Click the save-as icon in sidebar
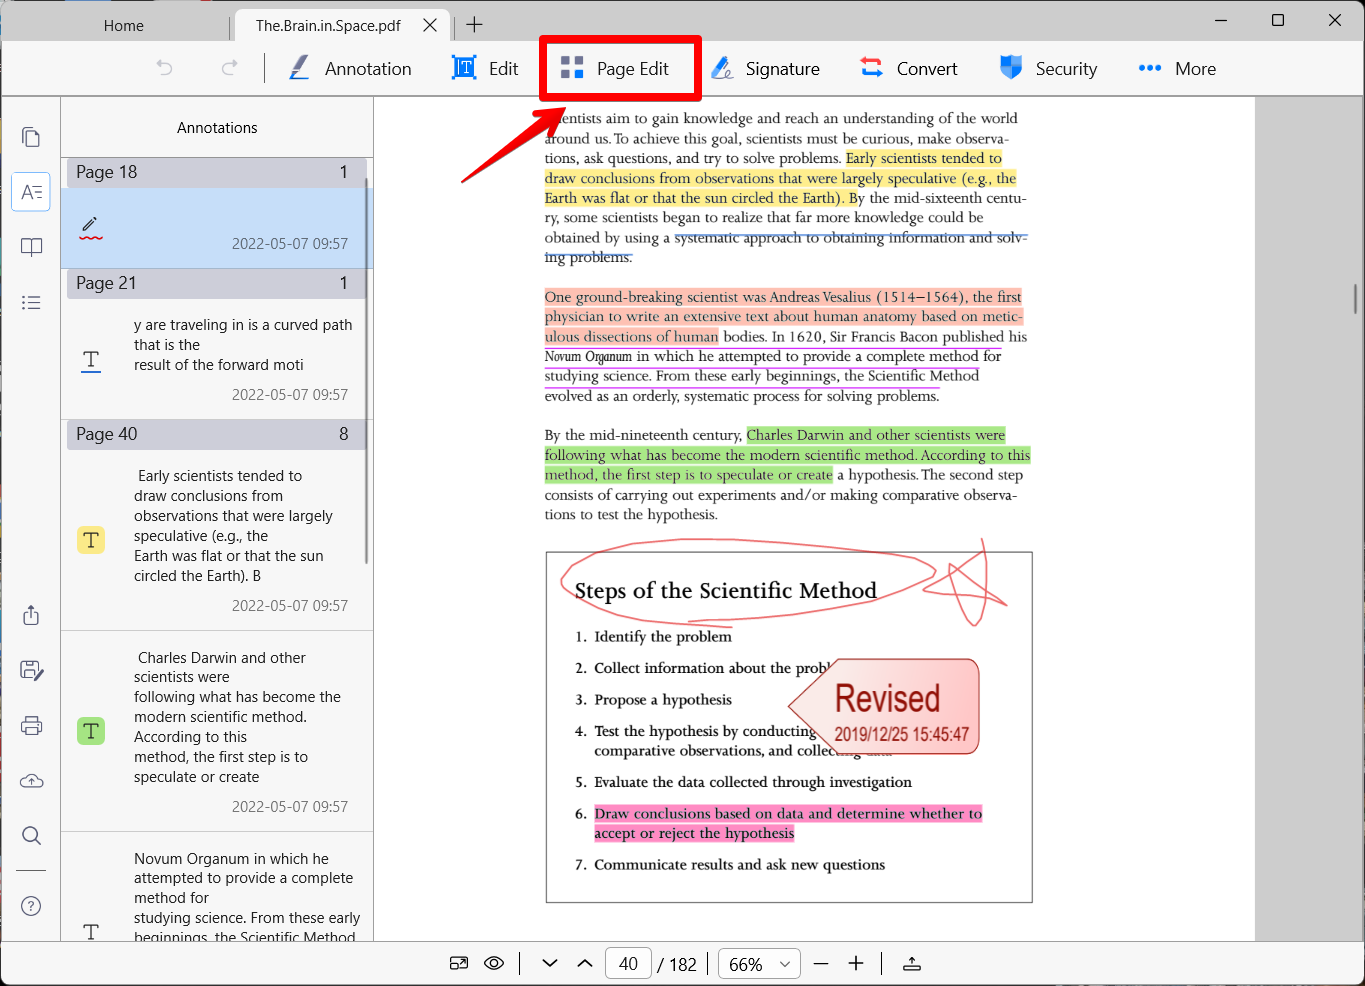This screenshot has width=1365, height=986. click(x=31, y=670)
